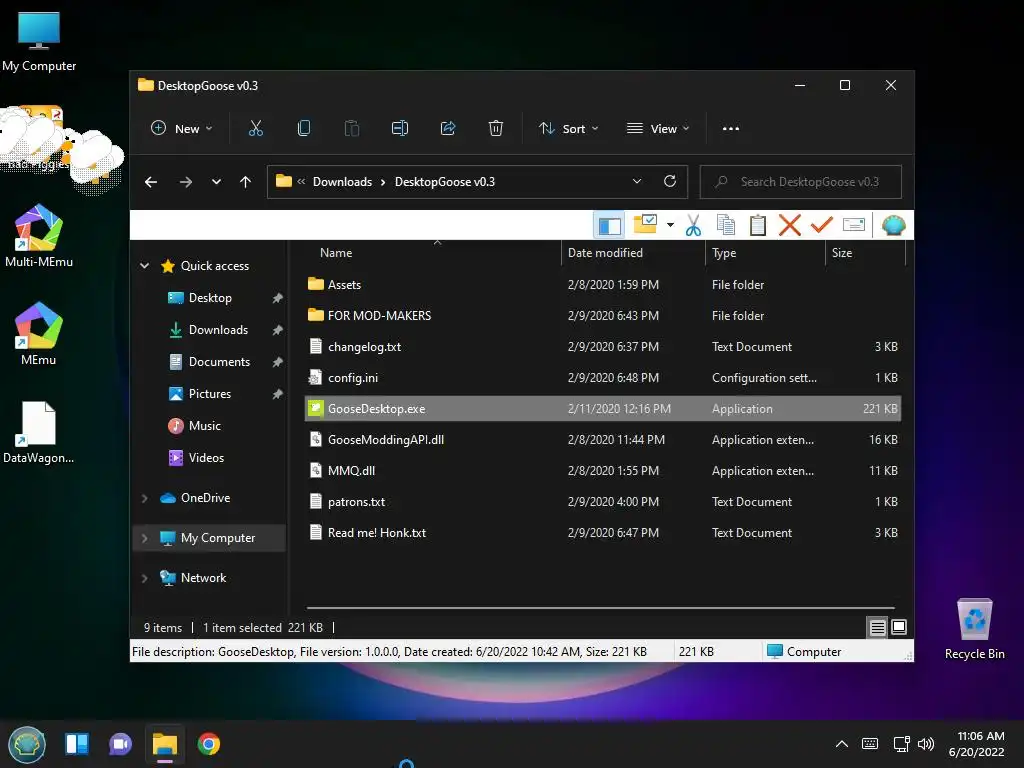This screenshot has width=1024, height=768.
Task: Click the Downloads breadcrumb in address bar
Action: click(x=342, y=182)
